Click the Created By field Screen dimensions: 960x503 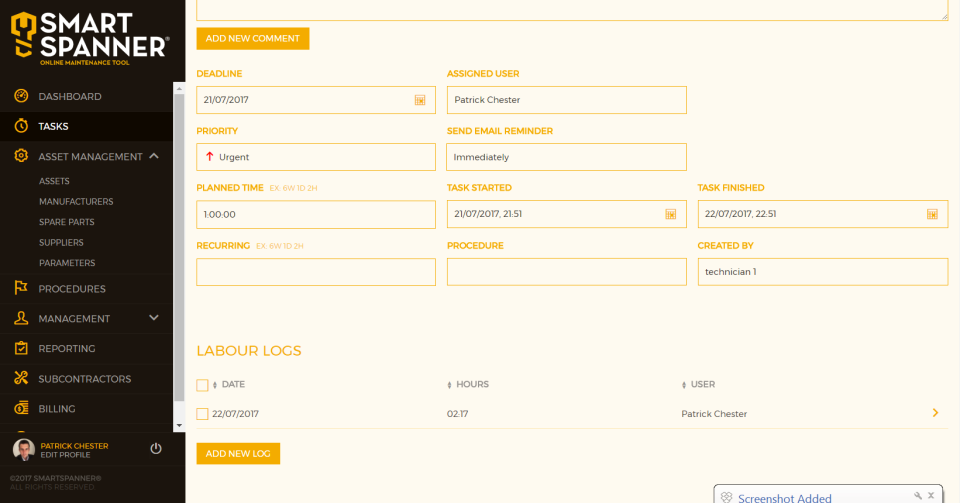pyautogui.click(x=823, y=272)
